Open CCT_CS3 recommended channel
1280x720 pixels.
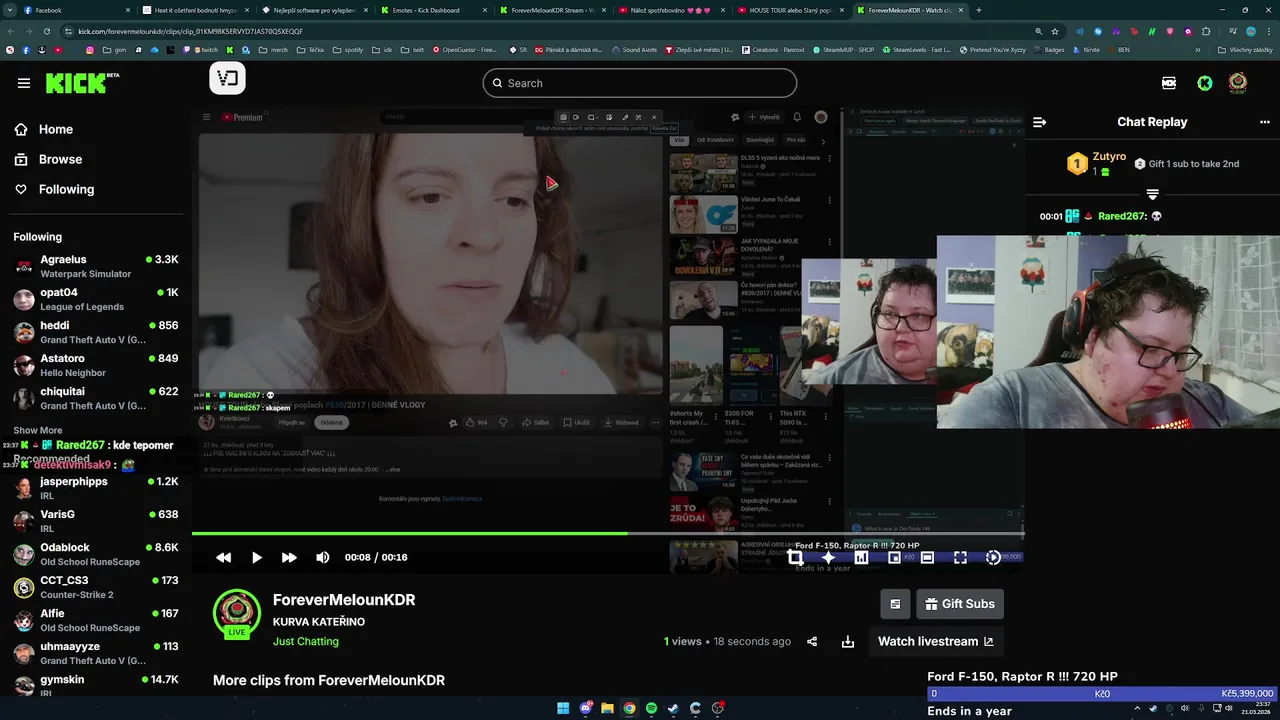(x=96, y=587)
